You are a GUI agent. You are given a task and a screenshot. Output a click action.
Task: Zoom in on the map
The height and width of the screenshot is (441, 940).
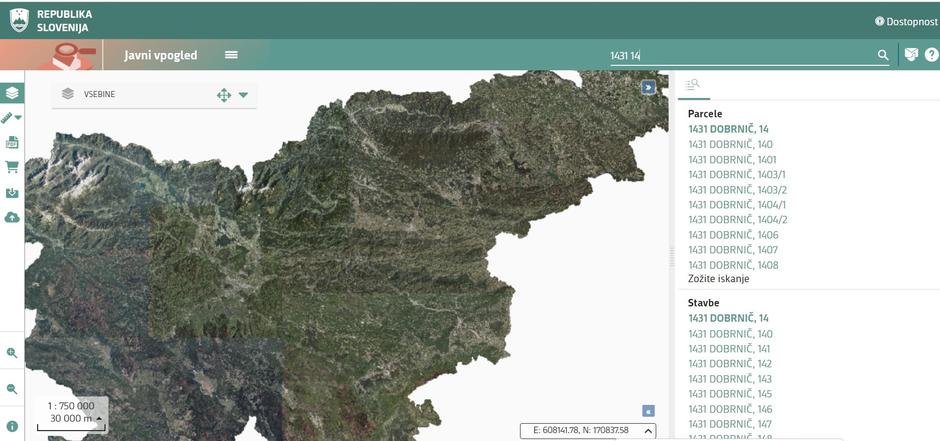(x=12, y=353)
